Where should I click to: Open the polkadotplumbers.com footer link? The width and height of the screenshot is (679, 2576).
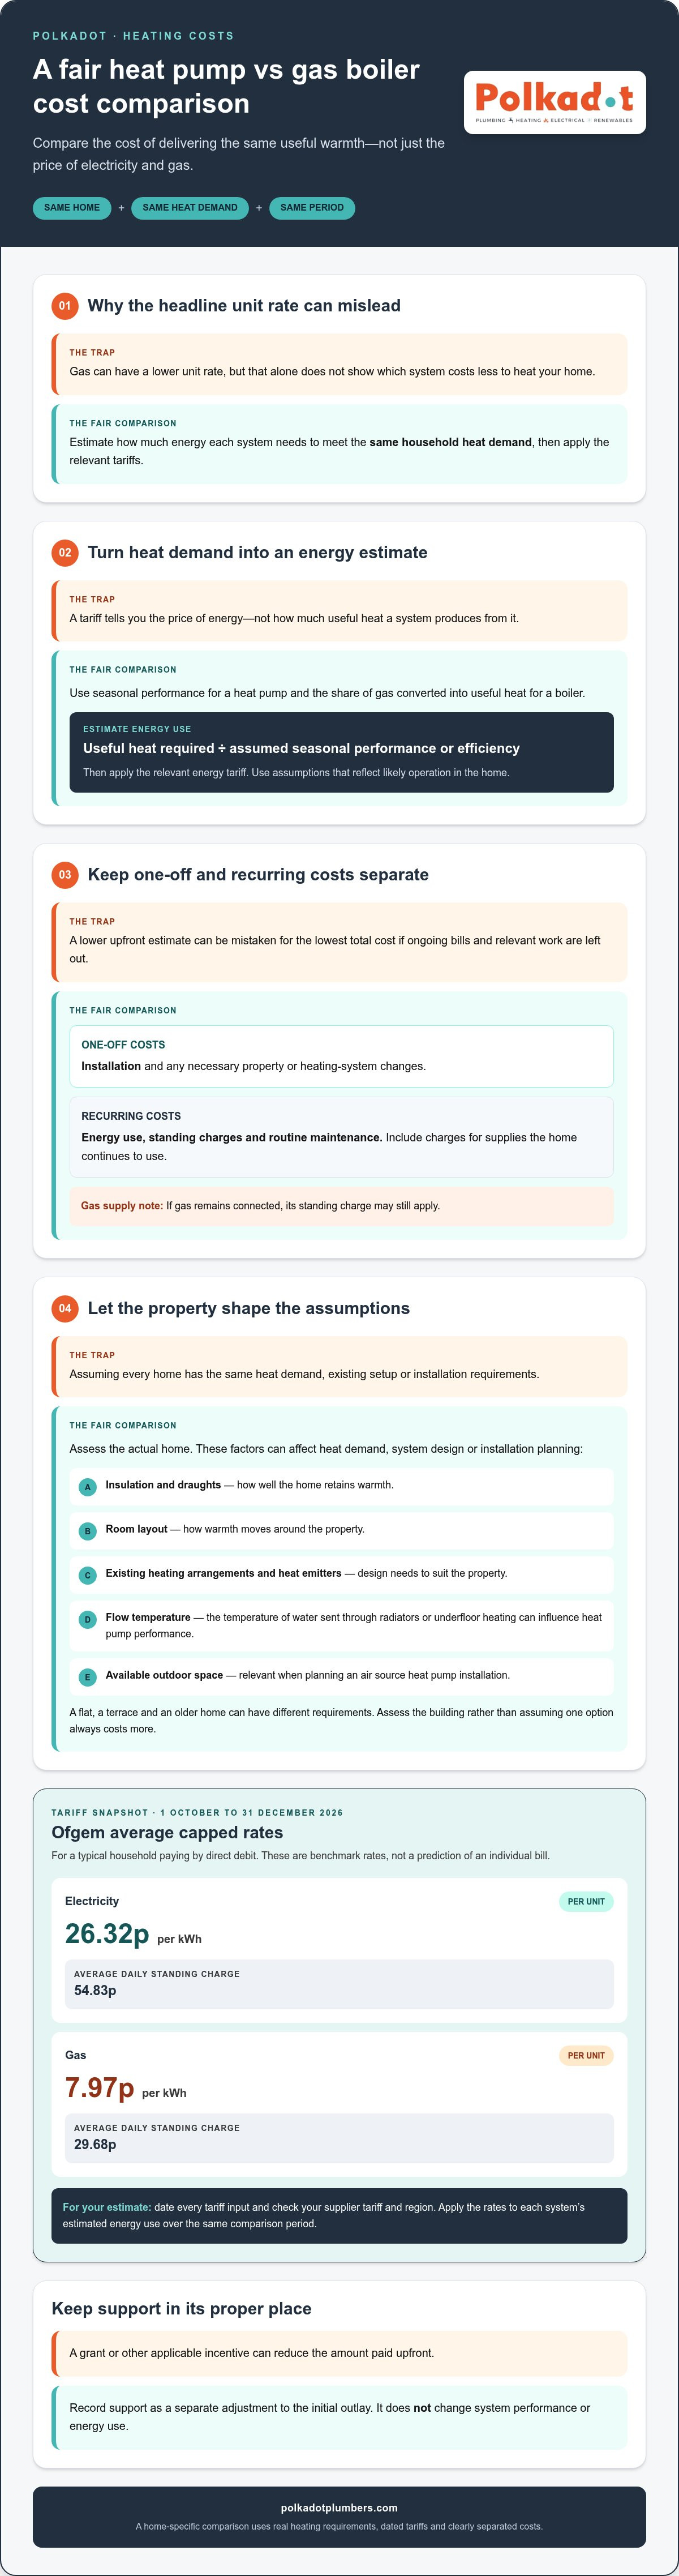(339, 2508)
